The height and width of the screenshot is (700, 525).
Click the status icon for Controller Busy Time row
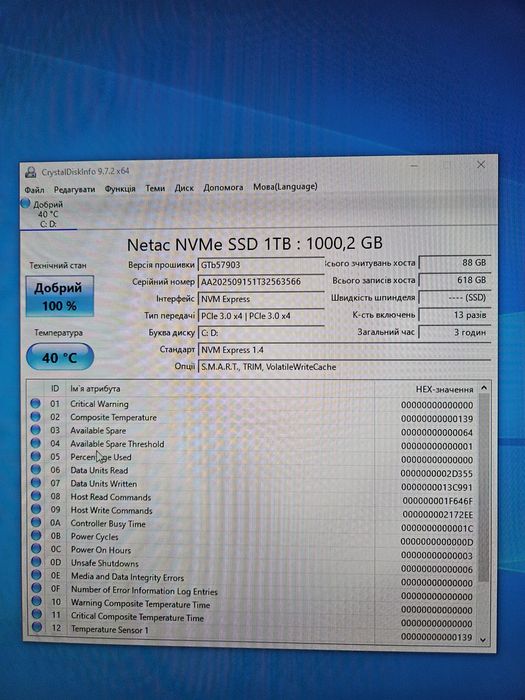click(36, 522)
